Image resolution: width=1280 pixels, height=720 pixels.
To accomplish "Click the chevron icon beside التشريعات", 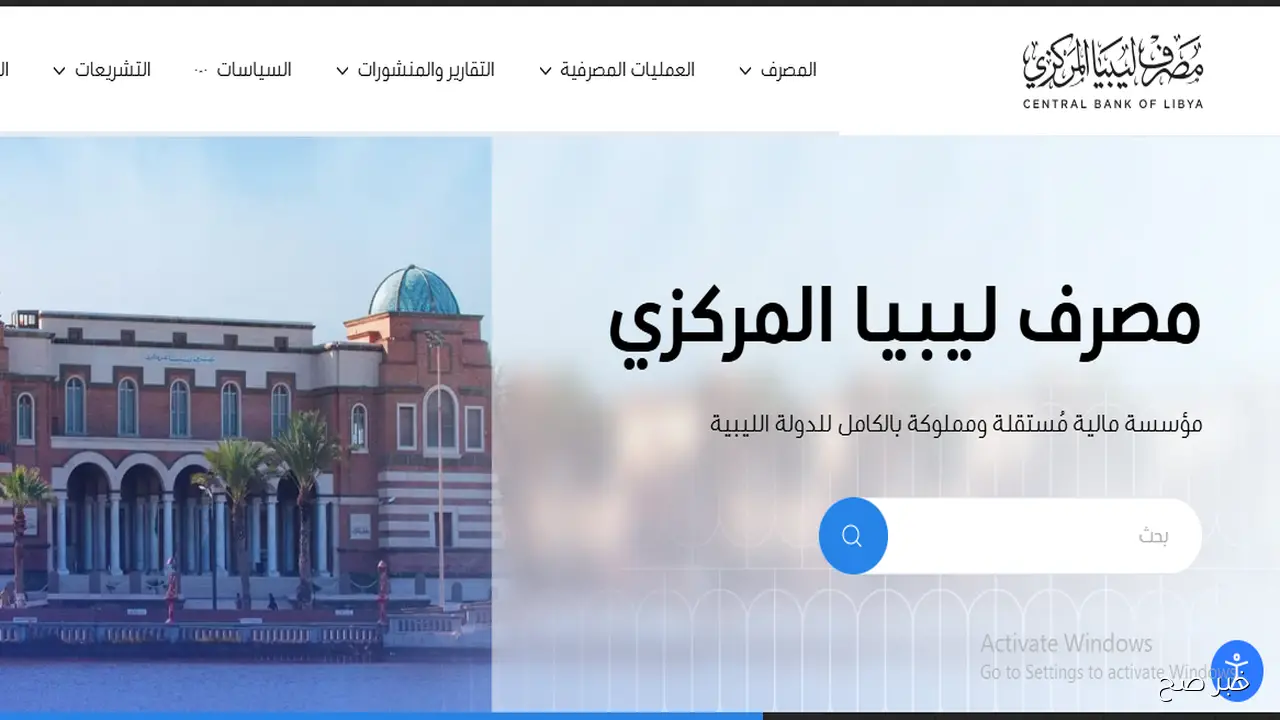I will pos(58,71).
